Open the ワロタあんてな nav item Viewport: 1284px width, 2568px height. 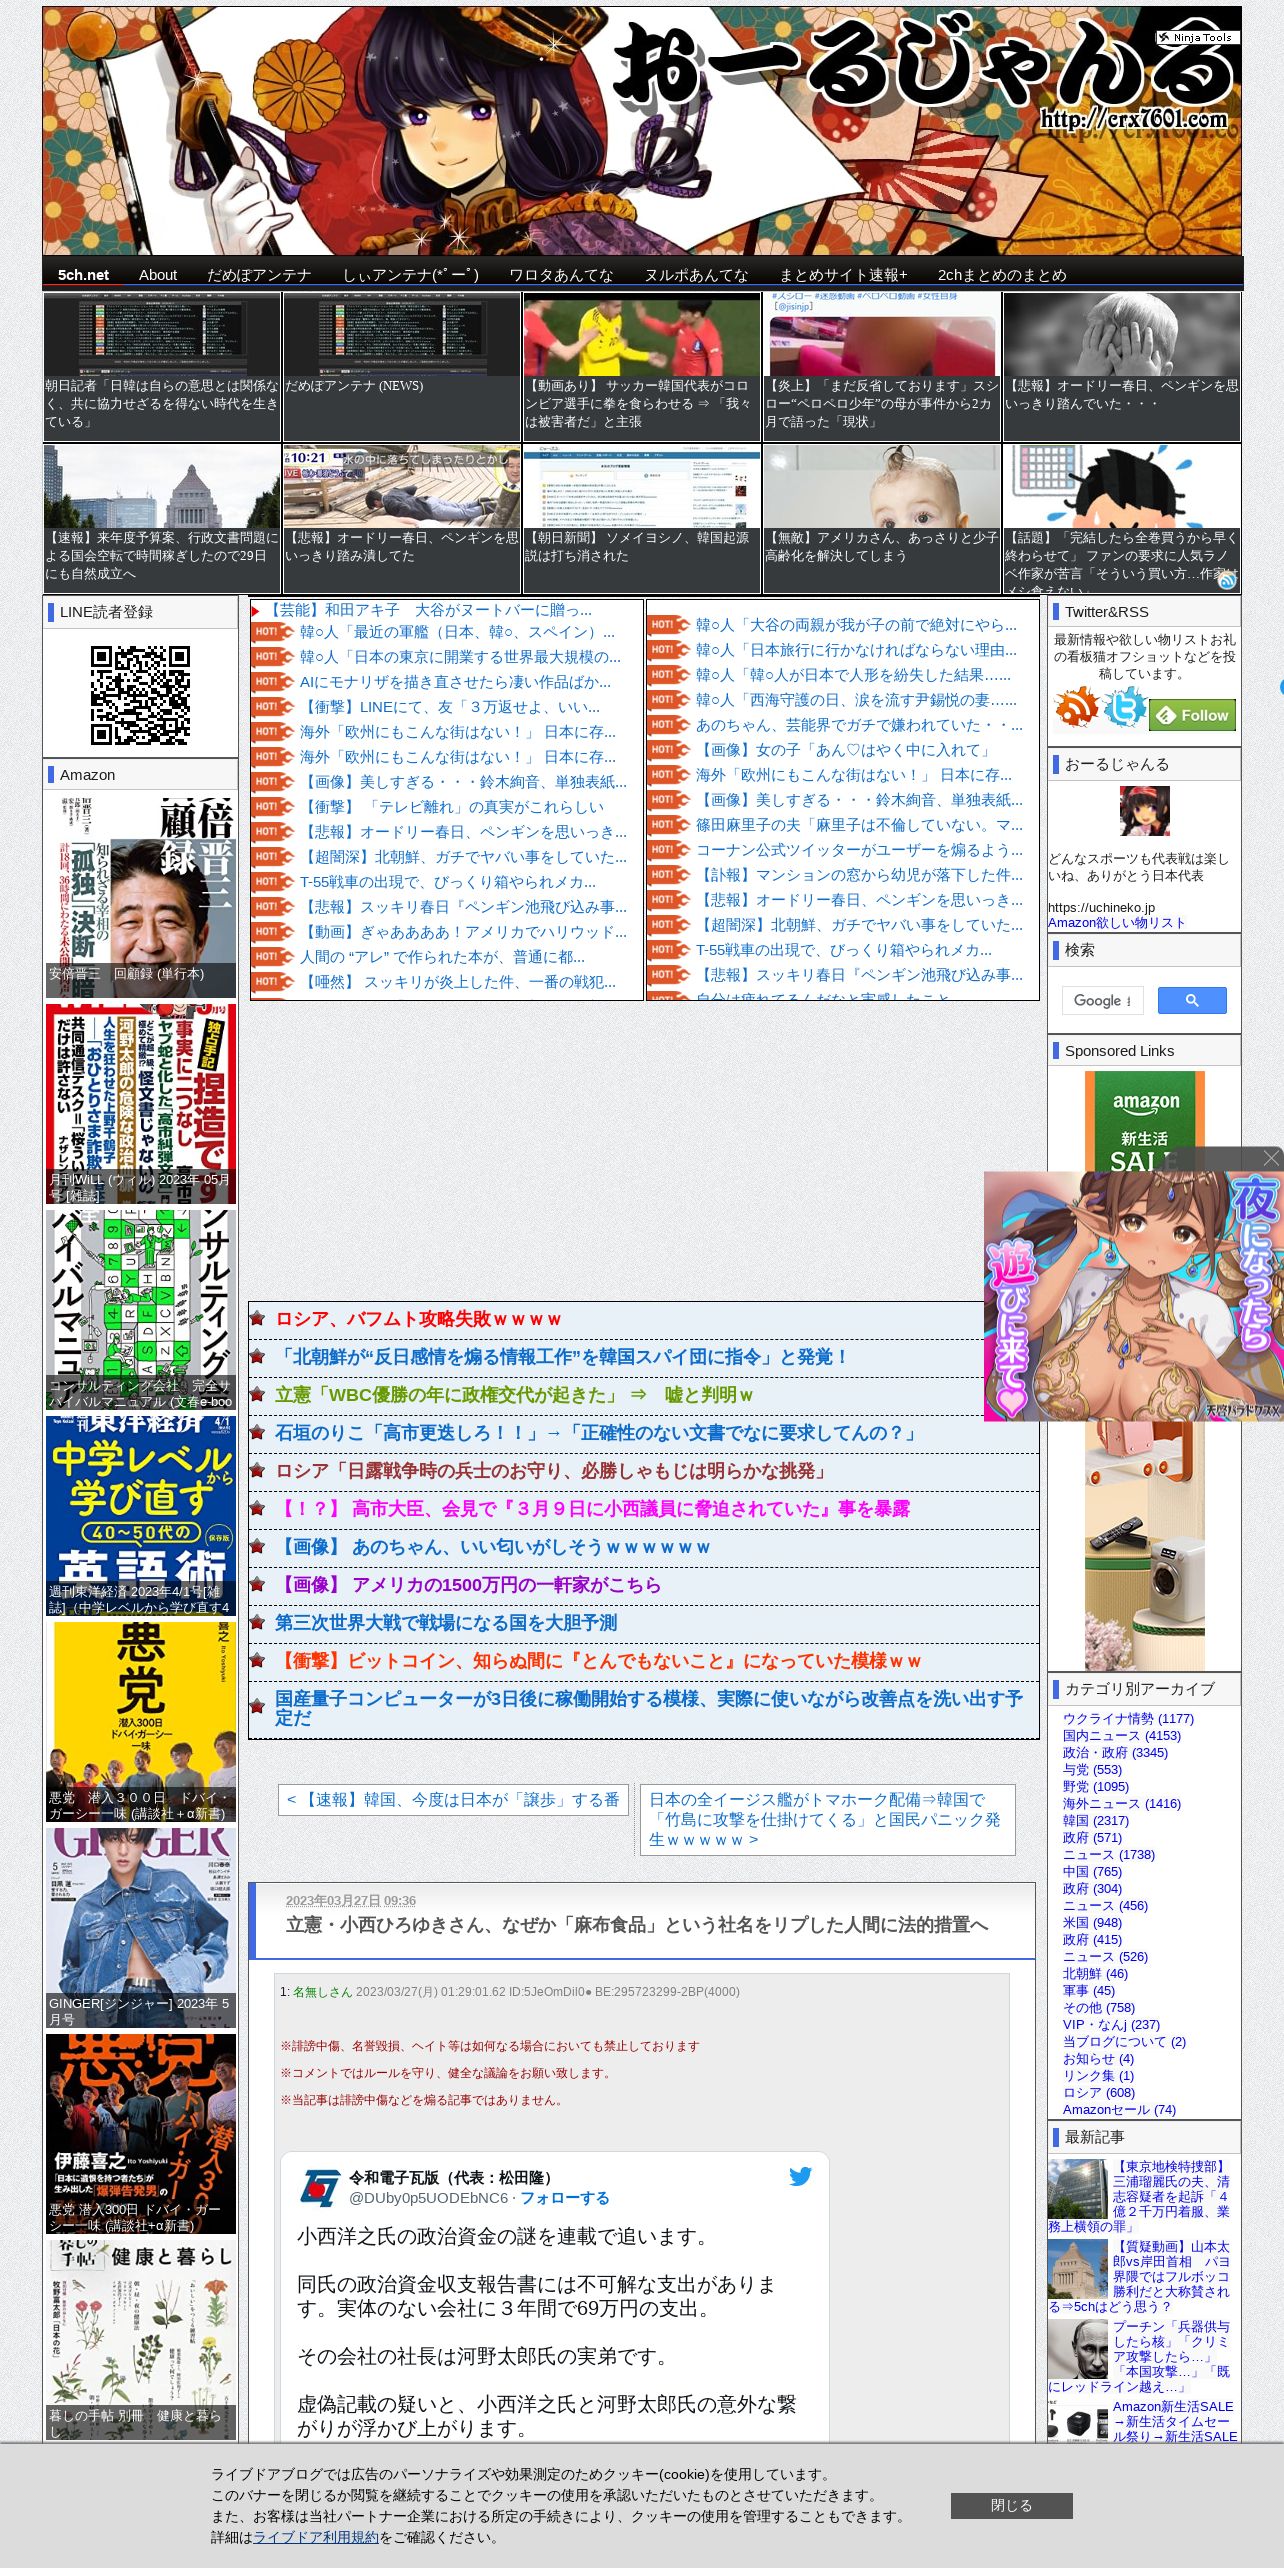(561, 275)
